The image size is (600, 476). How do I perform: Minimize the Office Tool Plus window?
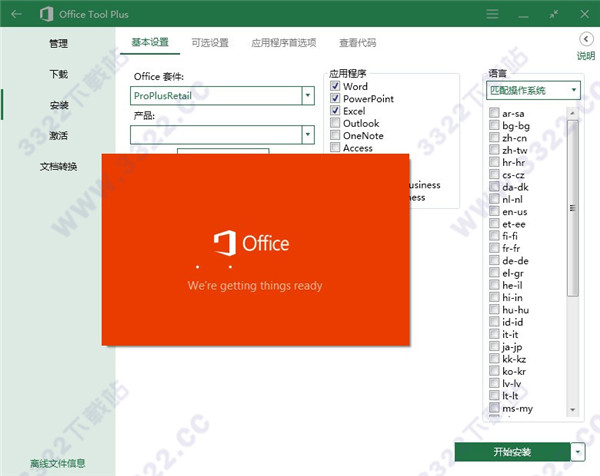(x=523, y=16)
